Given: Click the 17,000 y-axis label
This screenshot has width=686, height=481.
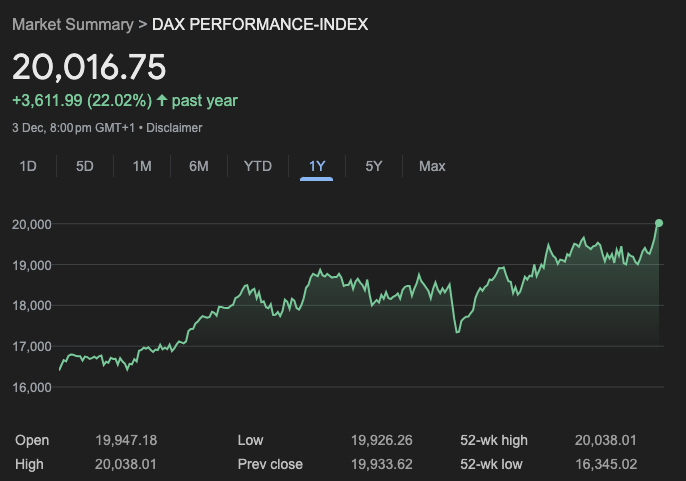Looking at the screenshot, I should [x=32, y=347].
